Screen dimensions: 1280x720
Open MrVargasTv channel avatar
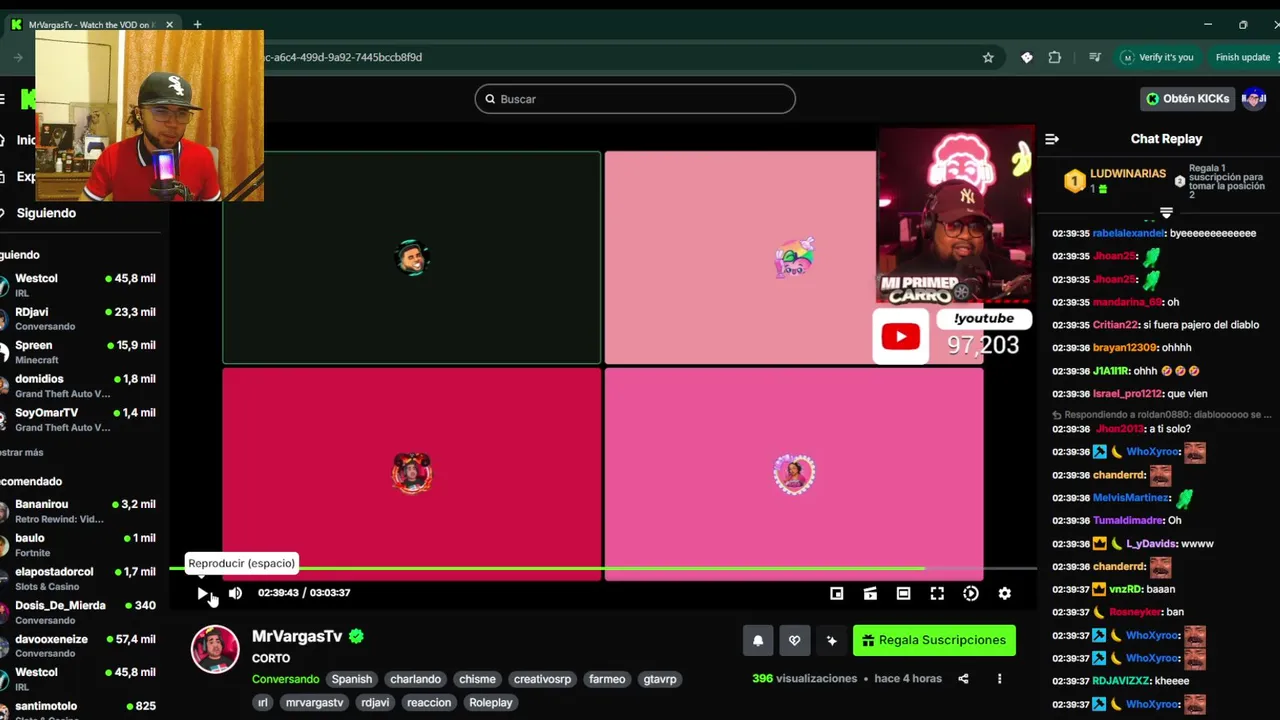coord(215,649)
